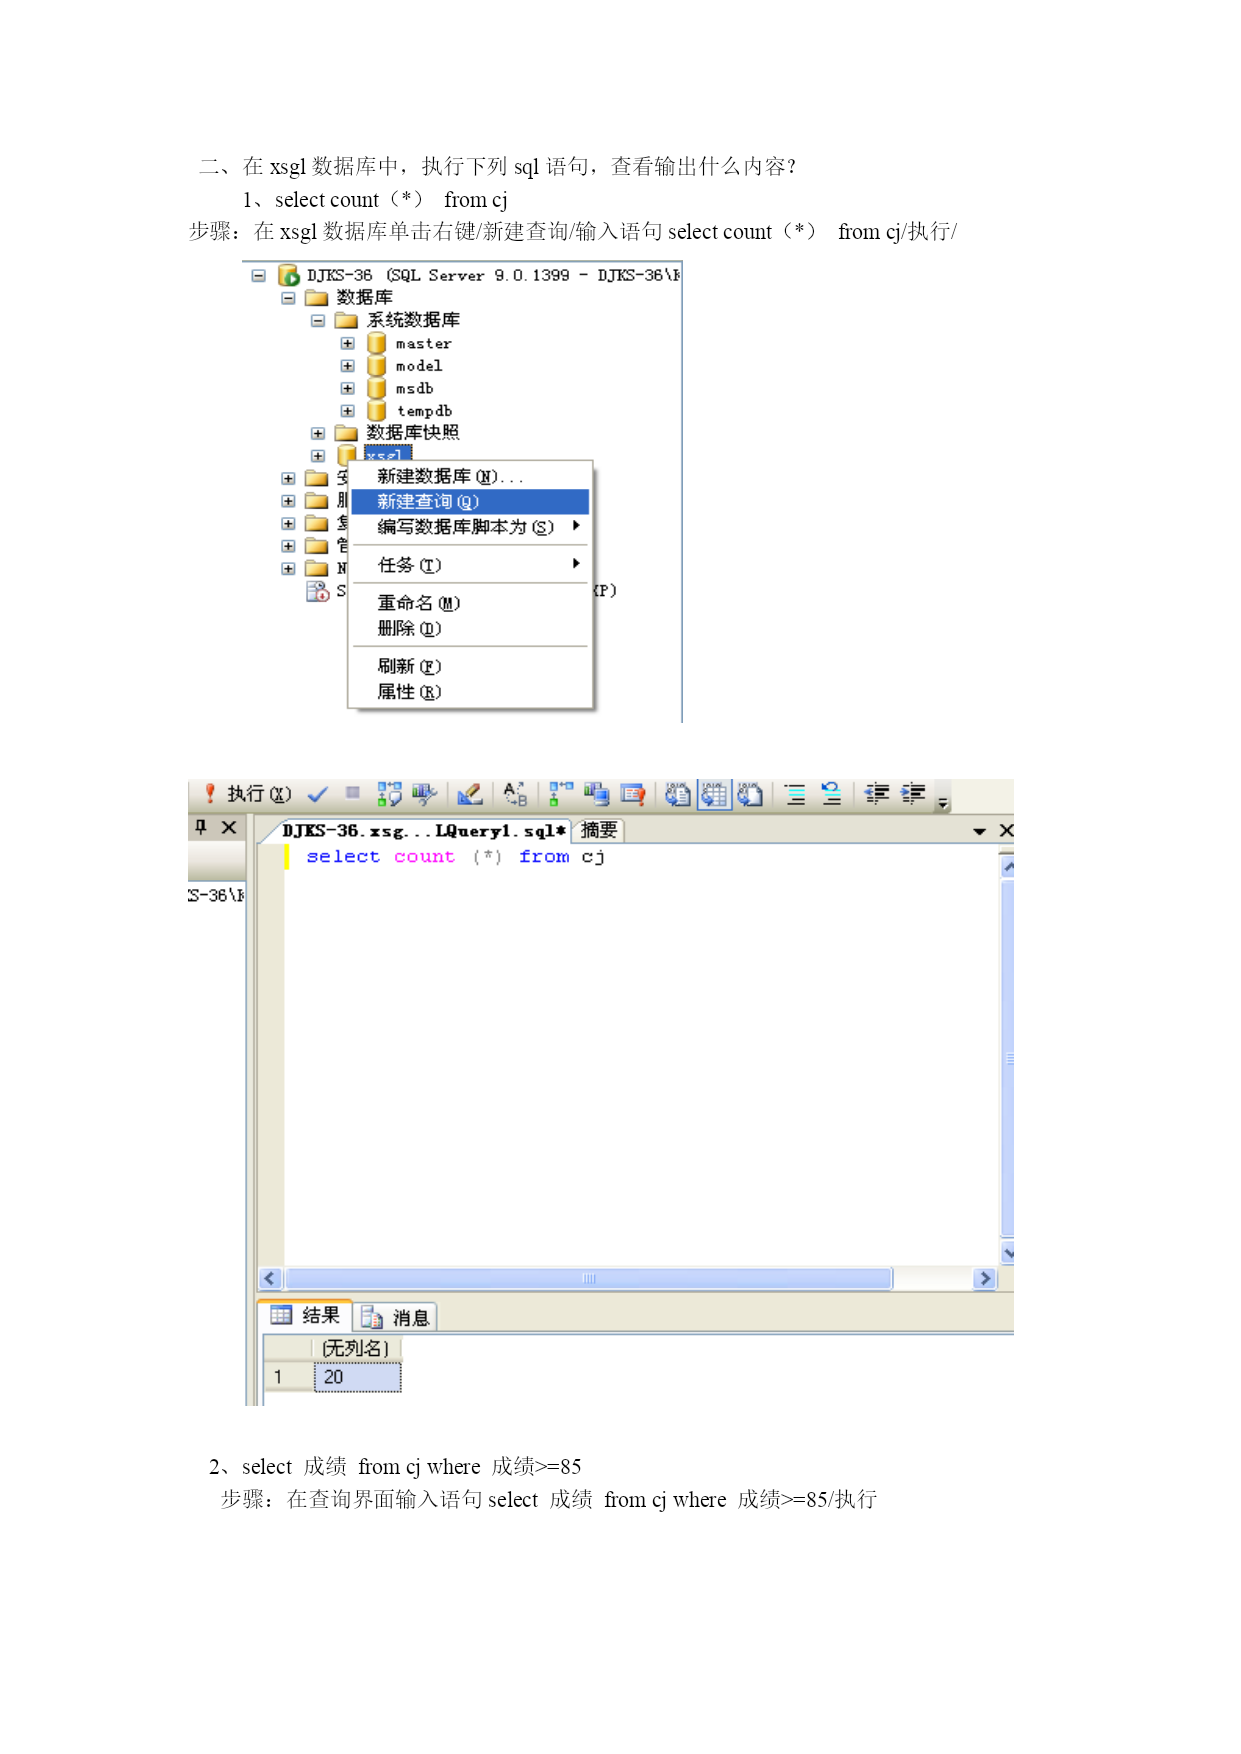Click the Uncomment Selected Lines icon
Image resolution: width=1241 pixels, height=1754 pixels.
[x=831, y=794]
